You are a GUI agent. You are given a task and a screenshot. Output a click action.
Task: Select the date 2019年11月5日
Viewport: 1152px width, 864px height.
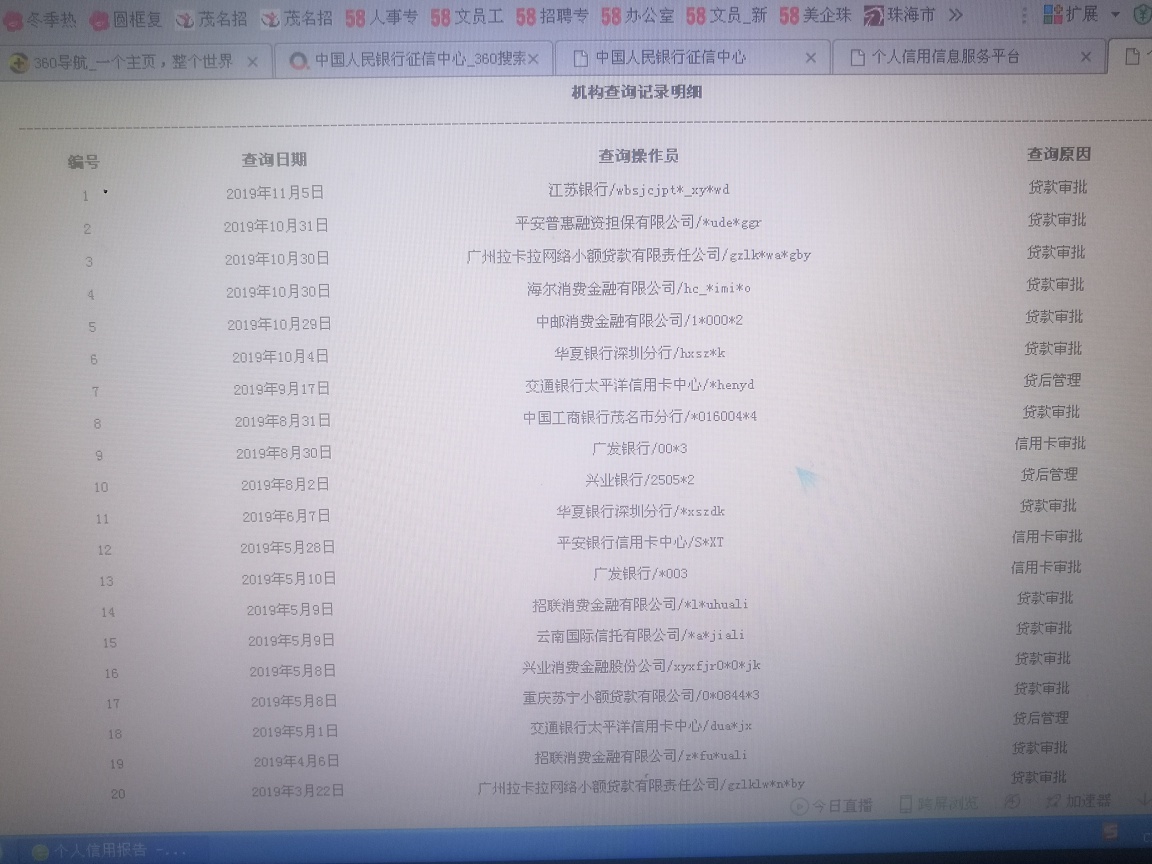pos(275,192)
